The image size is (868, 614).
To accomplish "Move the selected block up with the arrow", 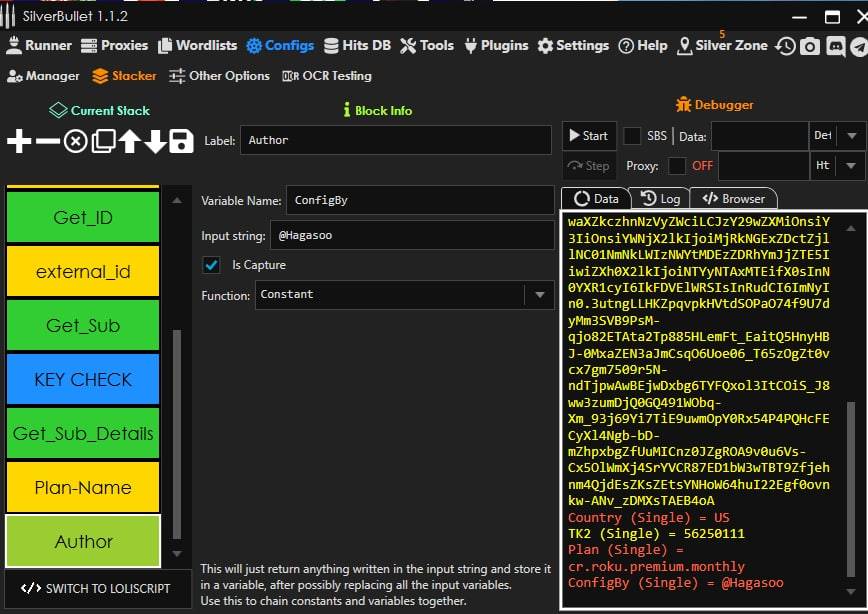I will point(129,142).
